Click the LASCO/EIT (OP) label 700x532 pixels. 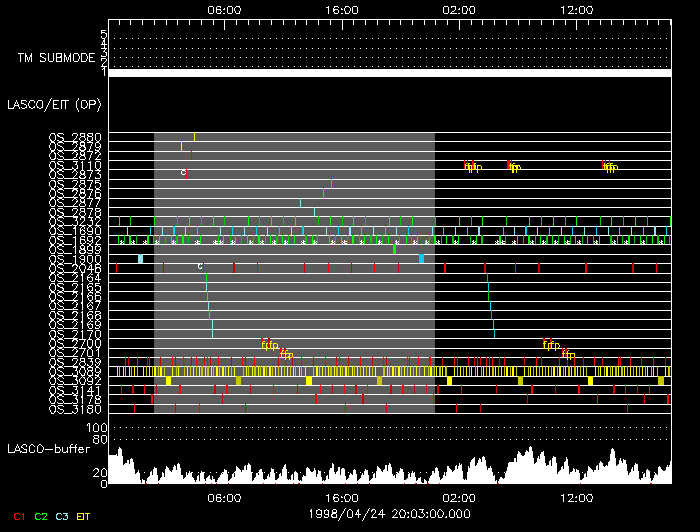coord(57,104)
